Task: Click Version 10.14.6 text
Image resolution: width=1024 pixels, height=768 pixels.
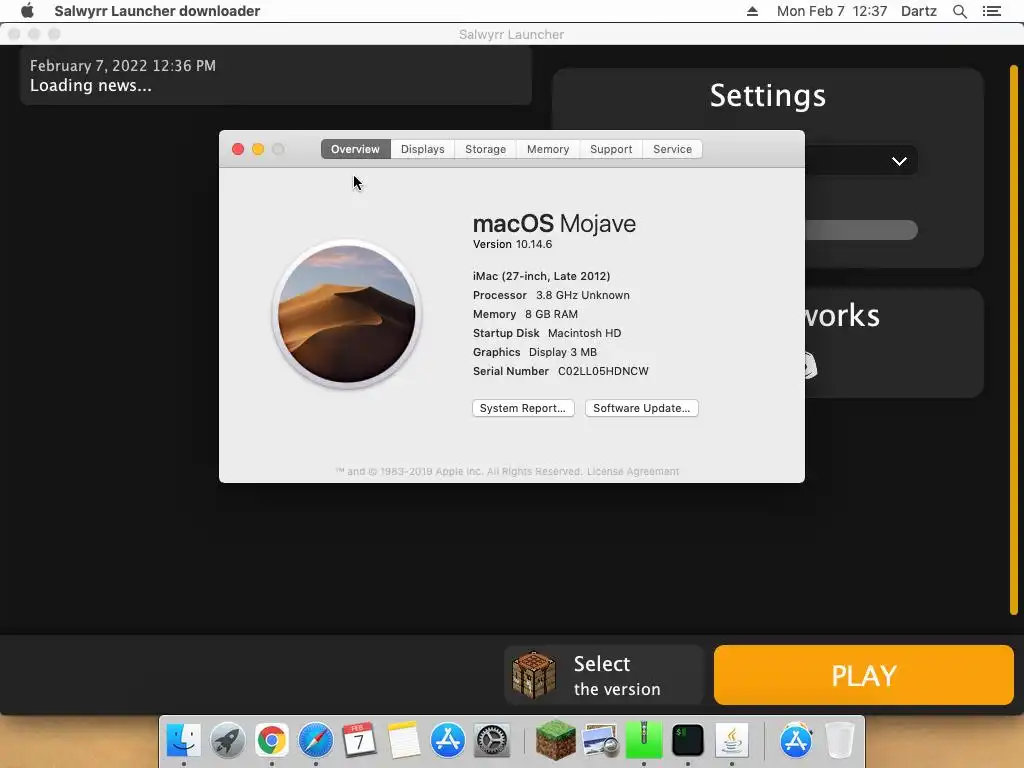Action: (513, 244)
